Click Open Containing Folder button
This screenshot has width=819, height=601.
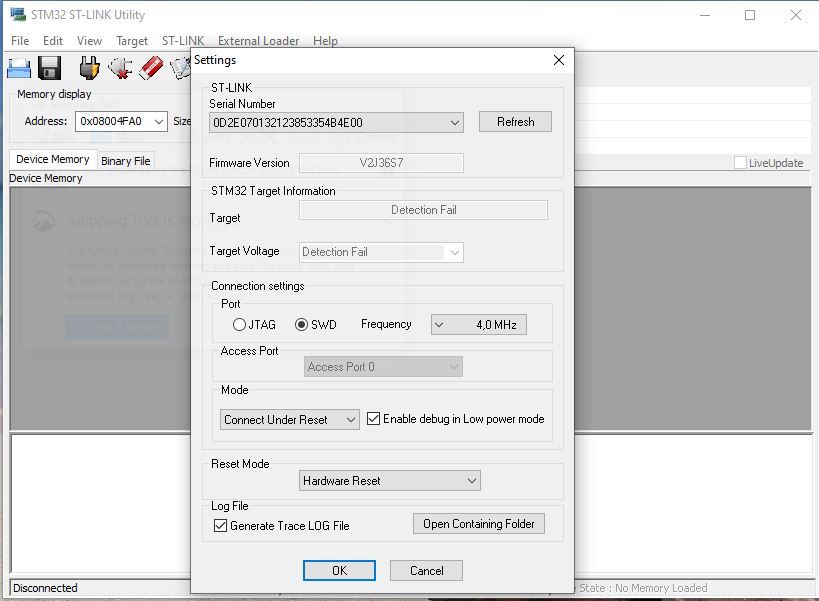click(x=478, y=524)
